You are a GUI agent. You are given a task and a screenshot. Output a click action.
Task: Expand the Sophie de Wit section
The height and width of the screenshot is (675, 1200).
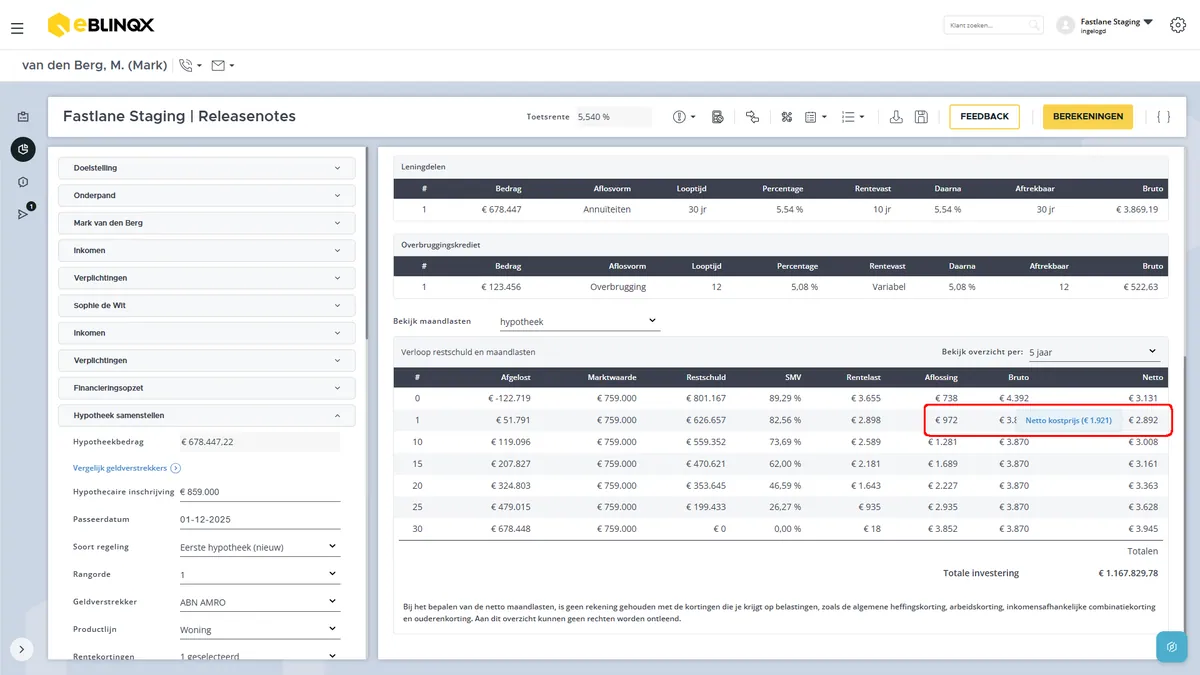click(x=207, y=305)
